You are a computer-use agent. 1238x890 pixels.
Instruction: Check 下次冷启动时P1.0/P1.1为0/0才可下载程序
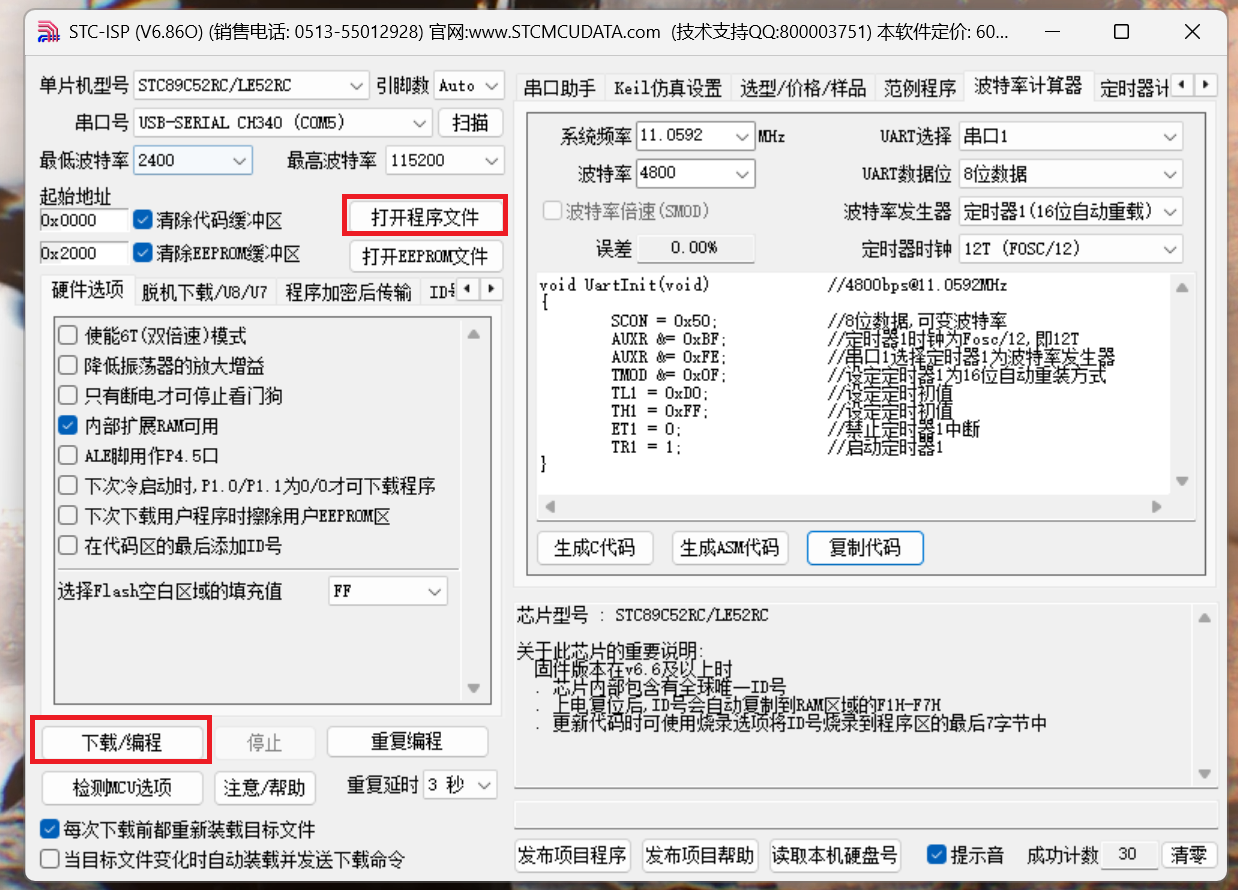[68, 486]
